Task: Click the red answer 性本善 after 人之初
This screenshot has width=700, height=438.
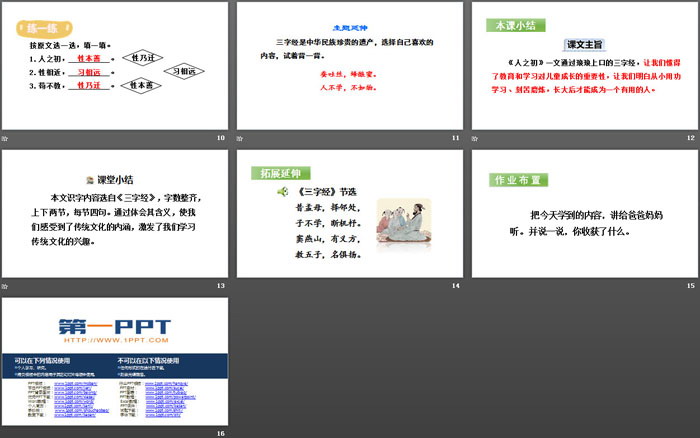Action: click(x=89, y=58)
